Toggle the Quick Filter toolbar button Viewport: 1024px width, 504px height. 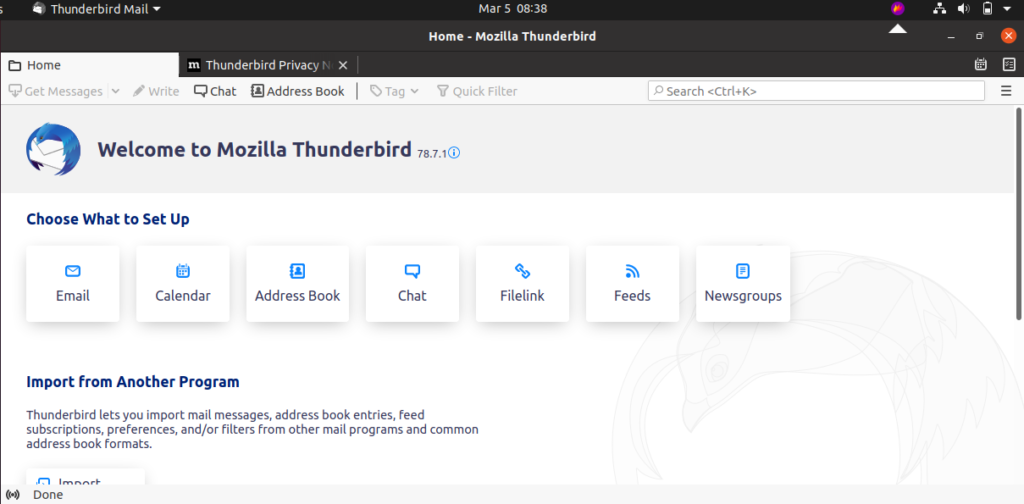coord(477,91)
